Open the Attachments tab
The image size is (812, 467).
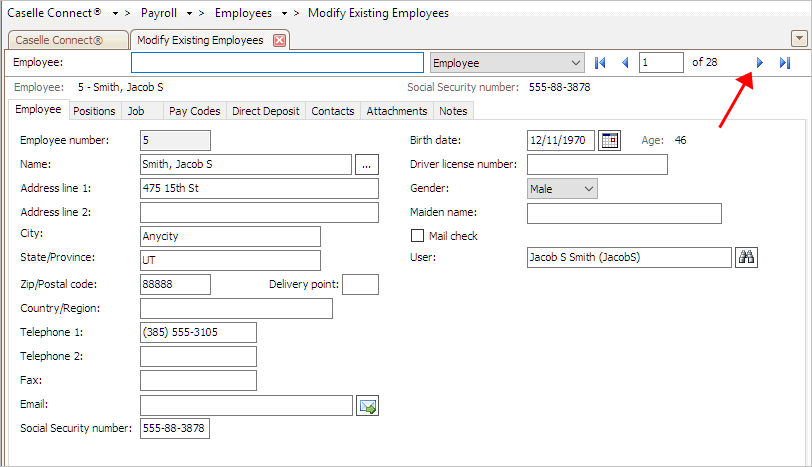[396, 111]
